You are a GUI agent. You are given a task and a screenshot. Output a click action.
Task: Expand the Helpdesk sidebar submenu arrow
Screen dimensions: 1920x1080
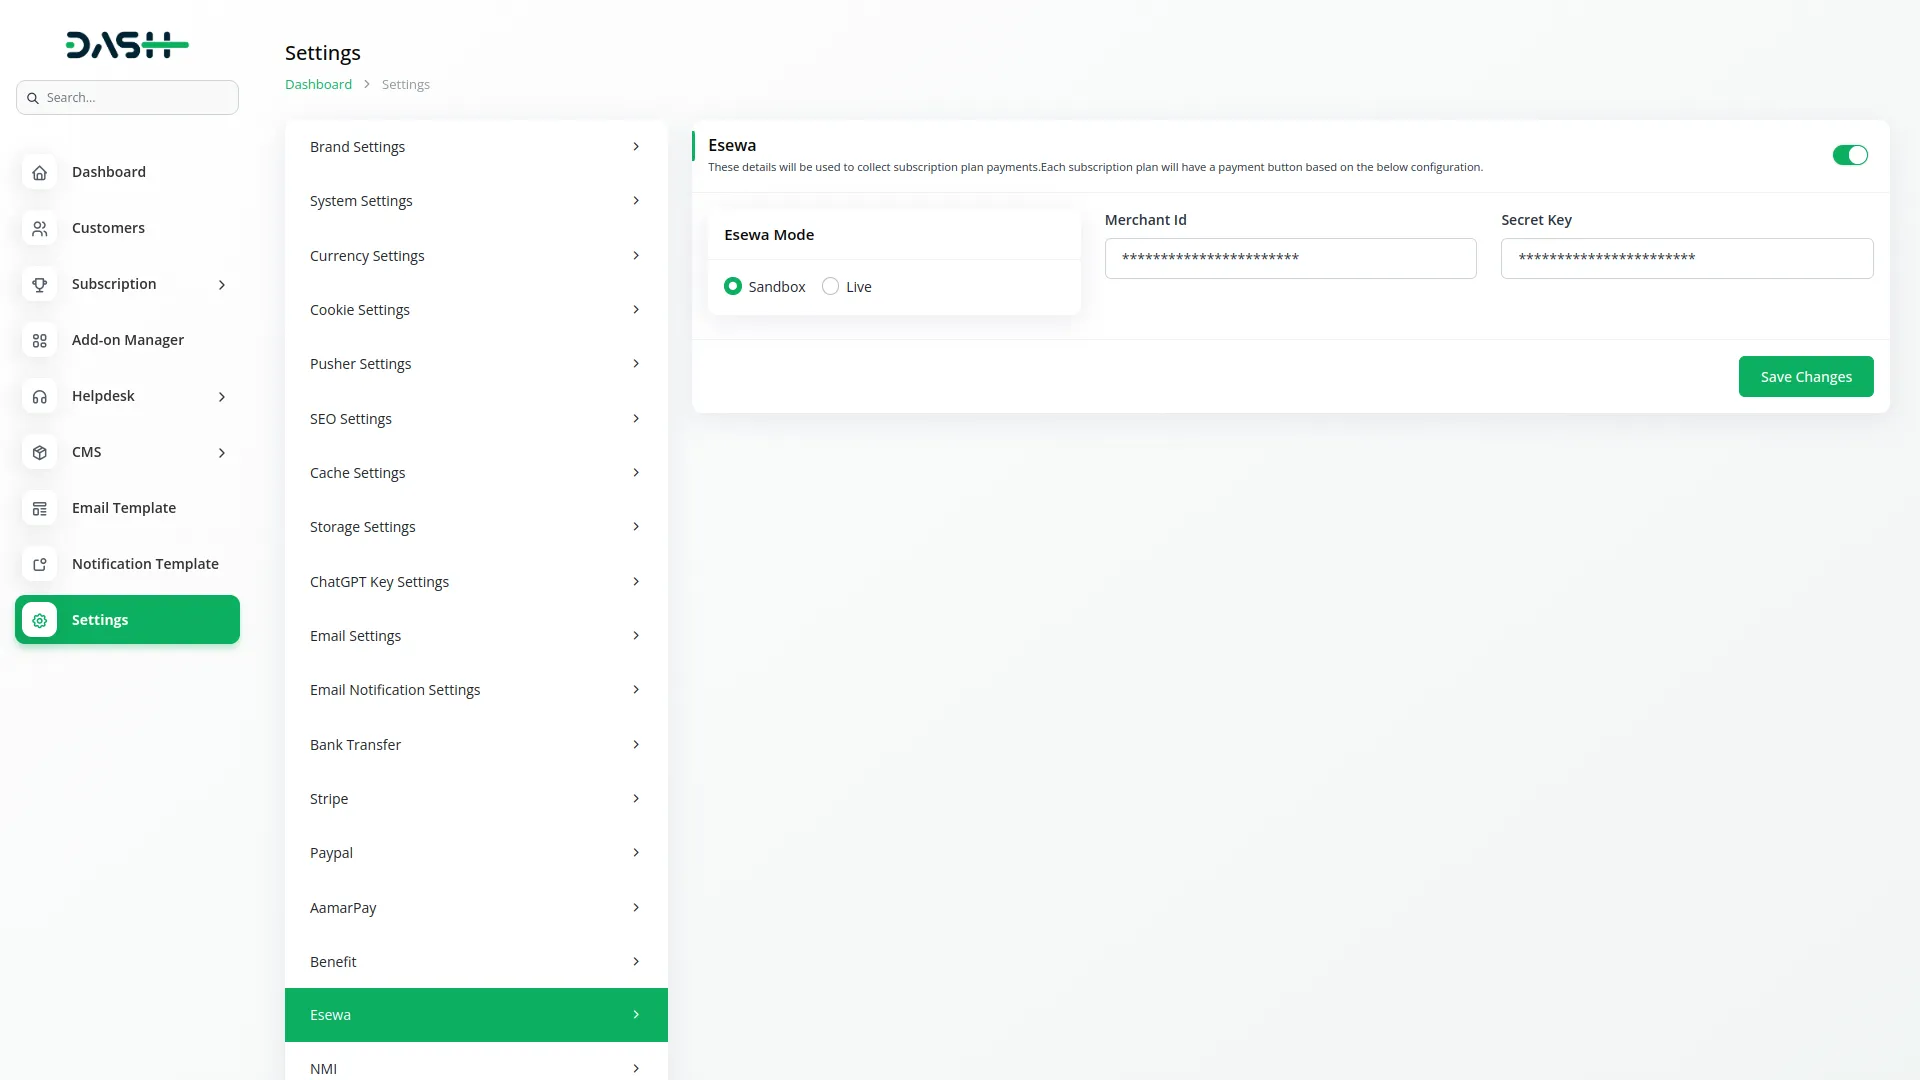pyautogui.click(x=222, y=397)
